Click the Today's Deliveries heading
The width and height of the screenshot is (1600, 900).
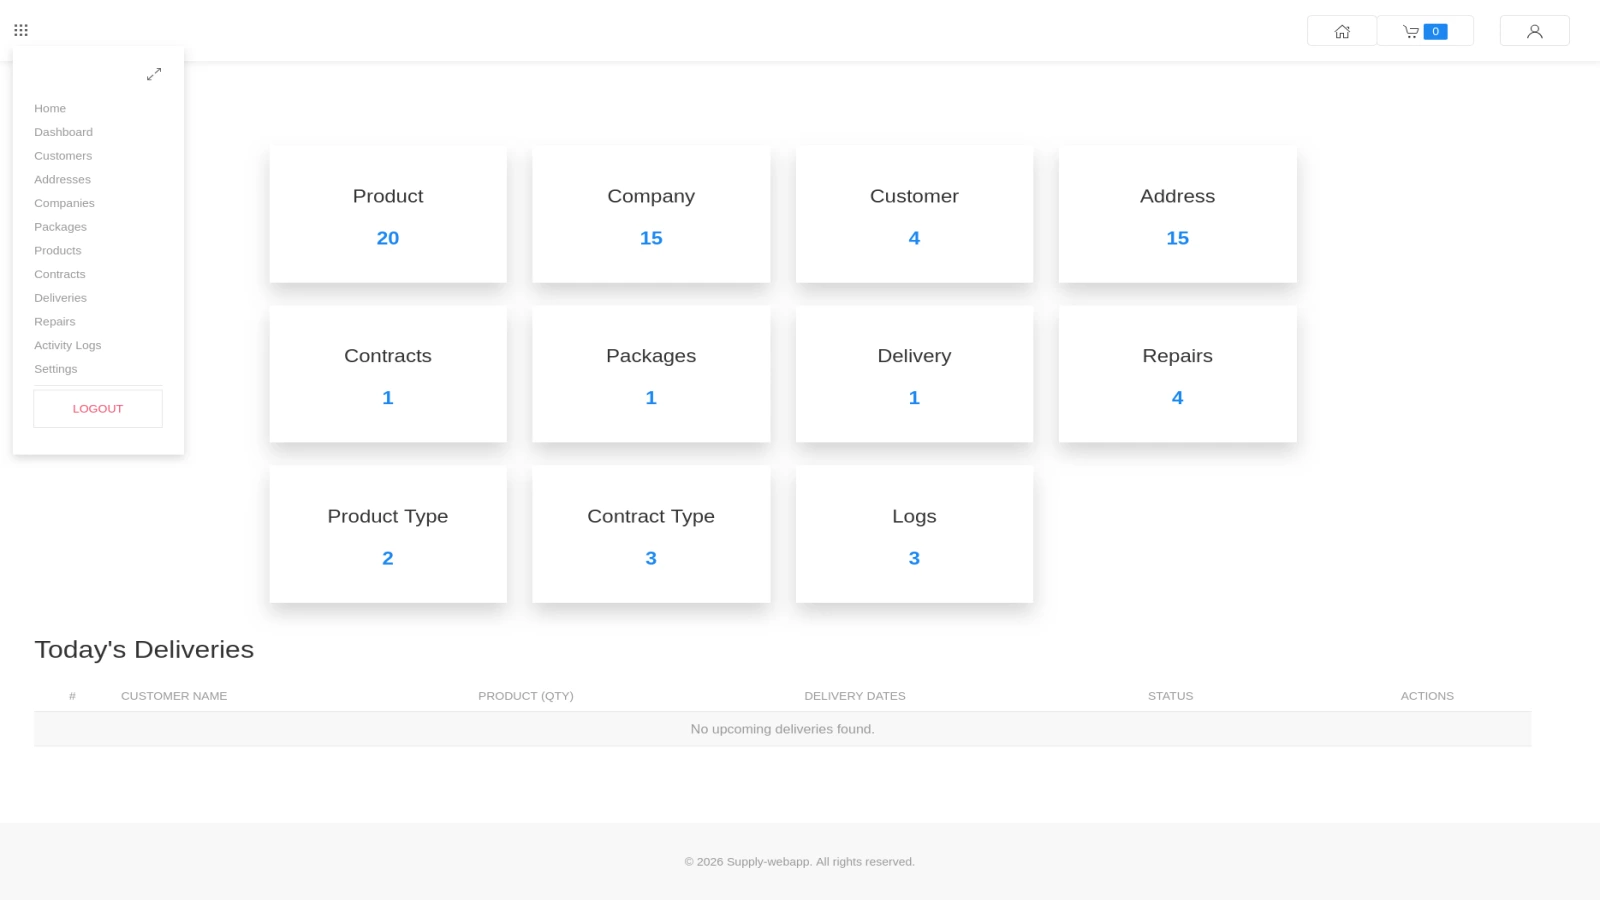(x=144, y=650)
